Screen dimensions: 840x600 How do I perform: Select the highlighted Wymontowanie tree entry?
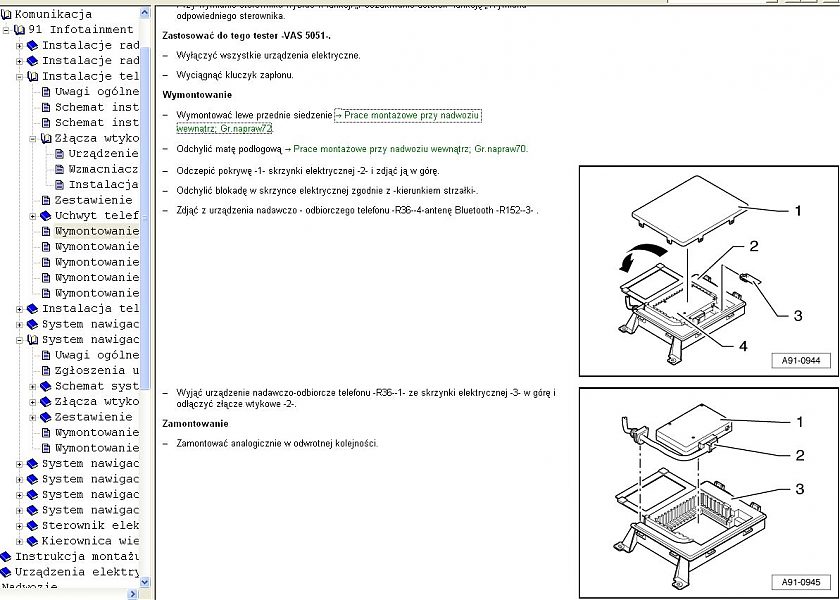pos(96,231)
